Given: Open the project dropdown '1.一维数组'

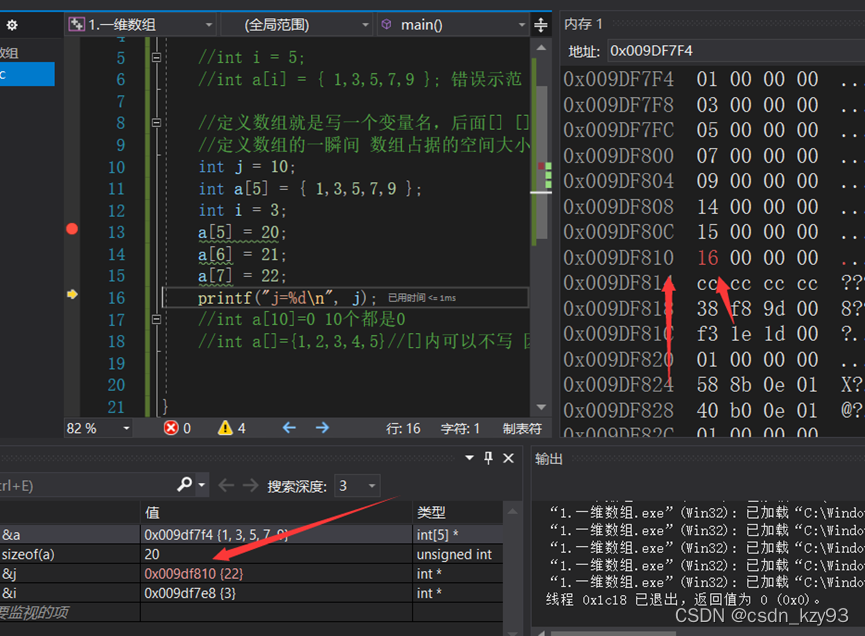Looking at the screenshot, I should click(x=141, y=25).
